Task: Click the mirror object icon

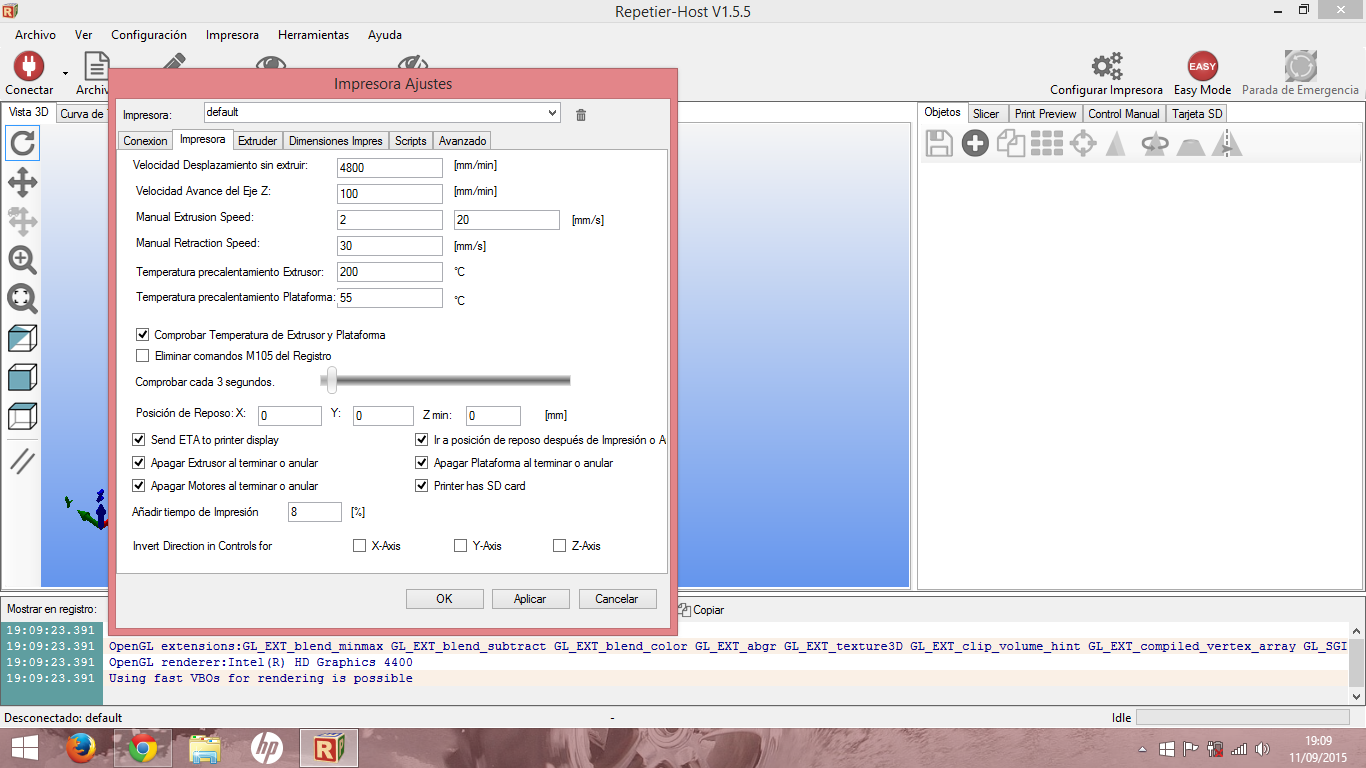Action: click(x=1227, y=144)
